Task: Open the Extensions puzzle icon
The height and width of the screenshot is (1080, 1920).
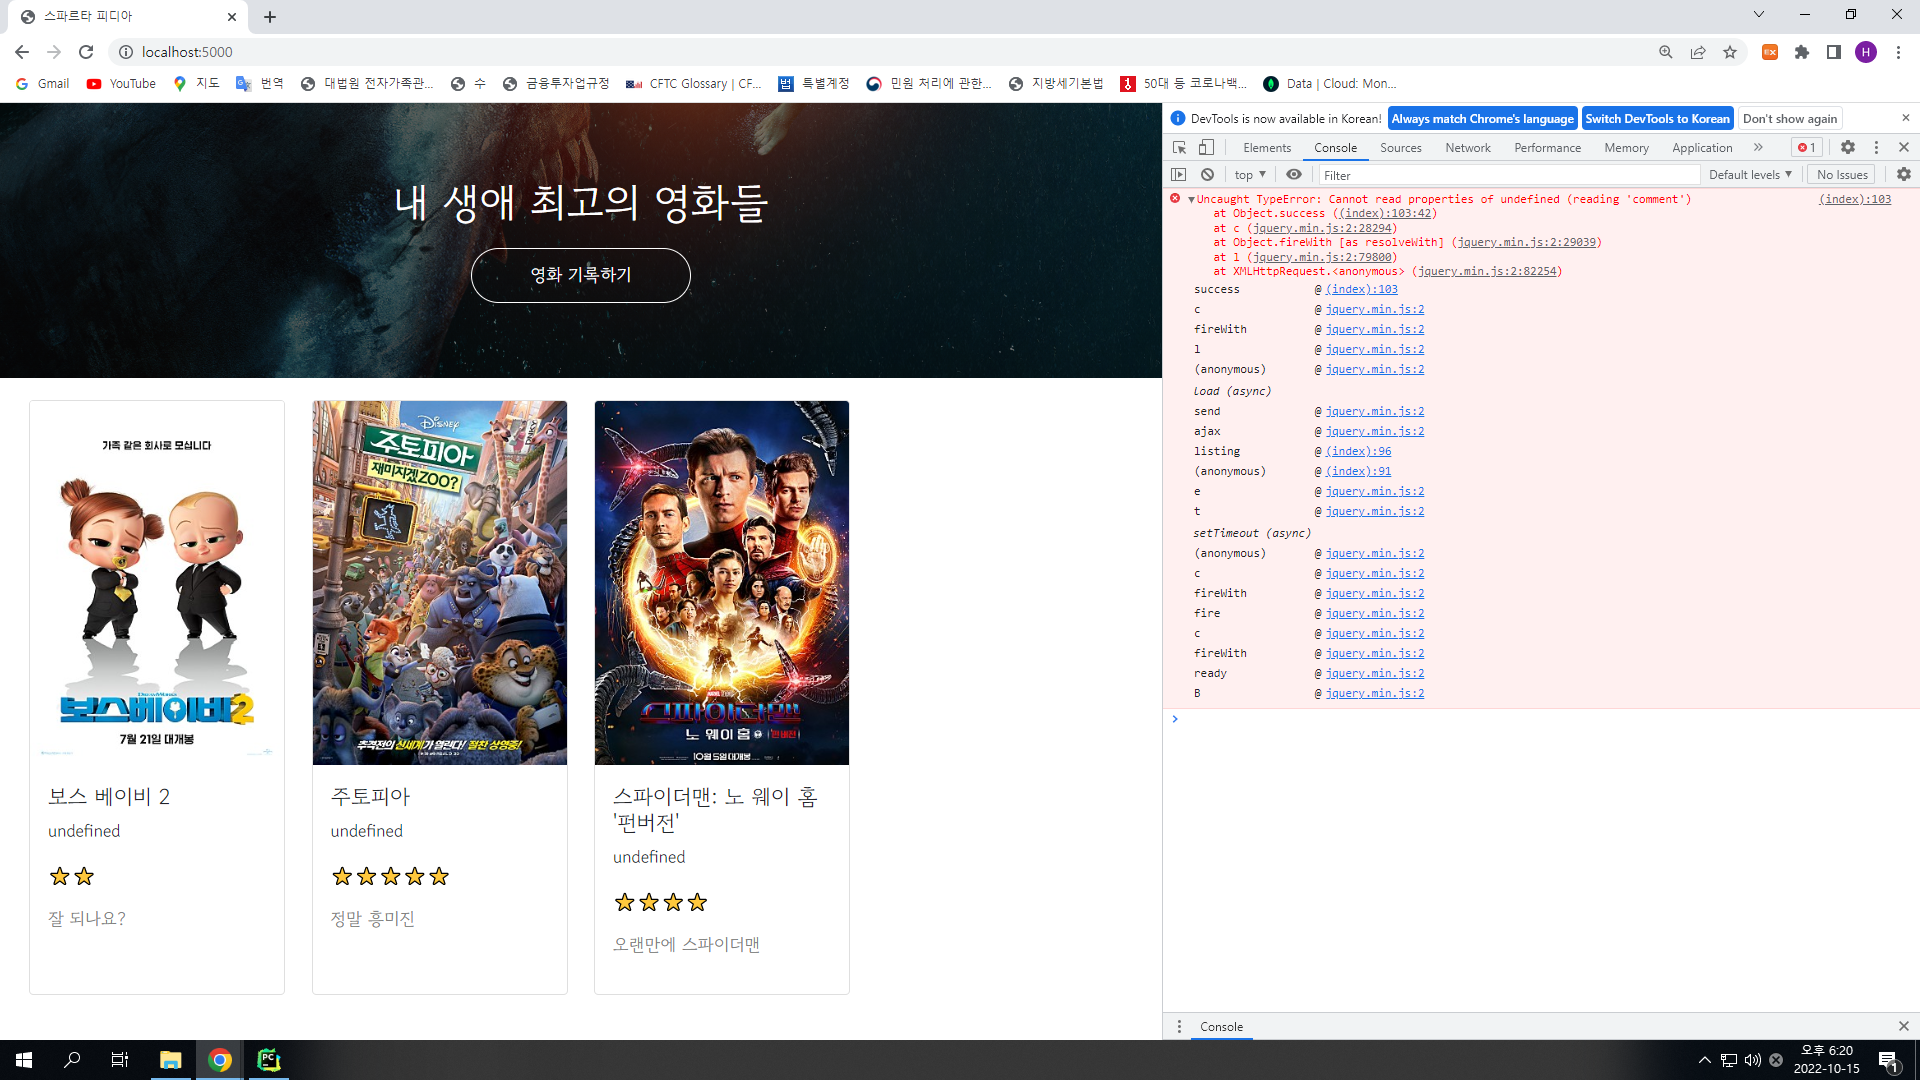Action: point(1802,52)
